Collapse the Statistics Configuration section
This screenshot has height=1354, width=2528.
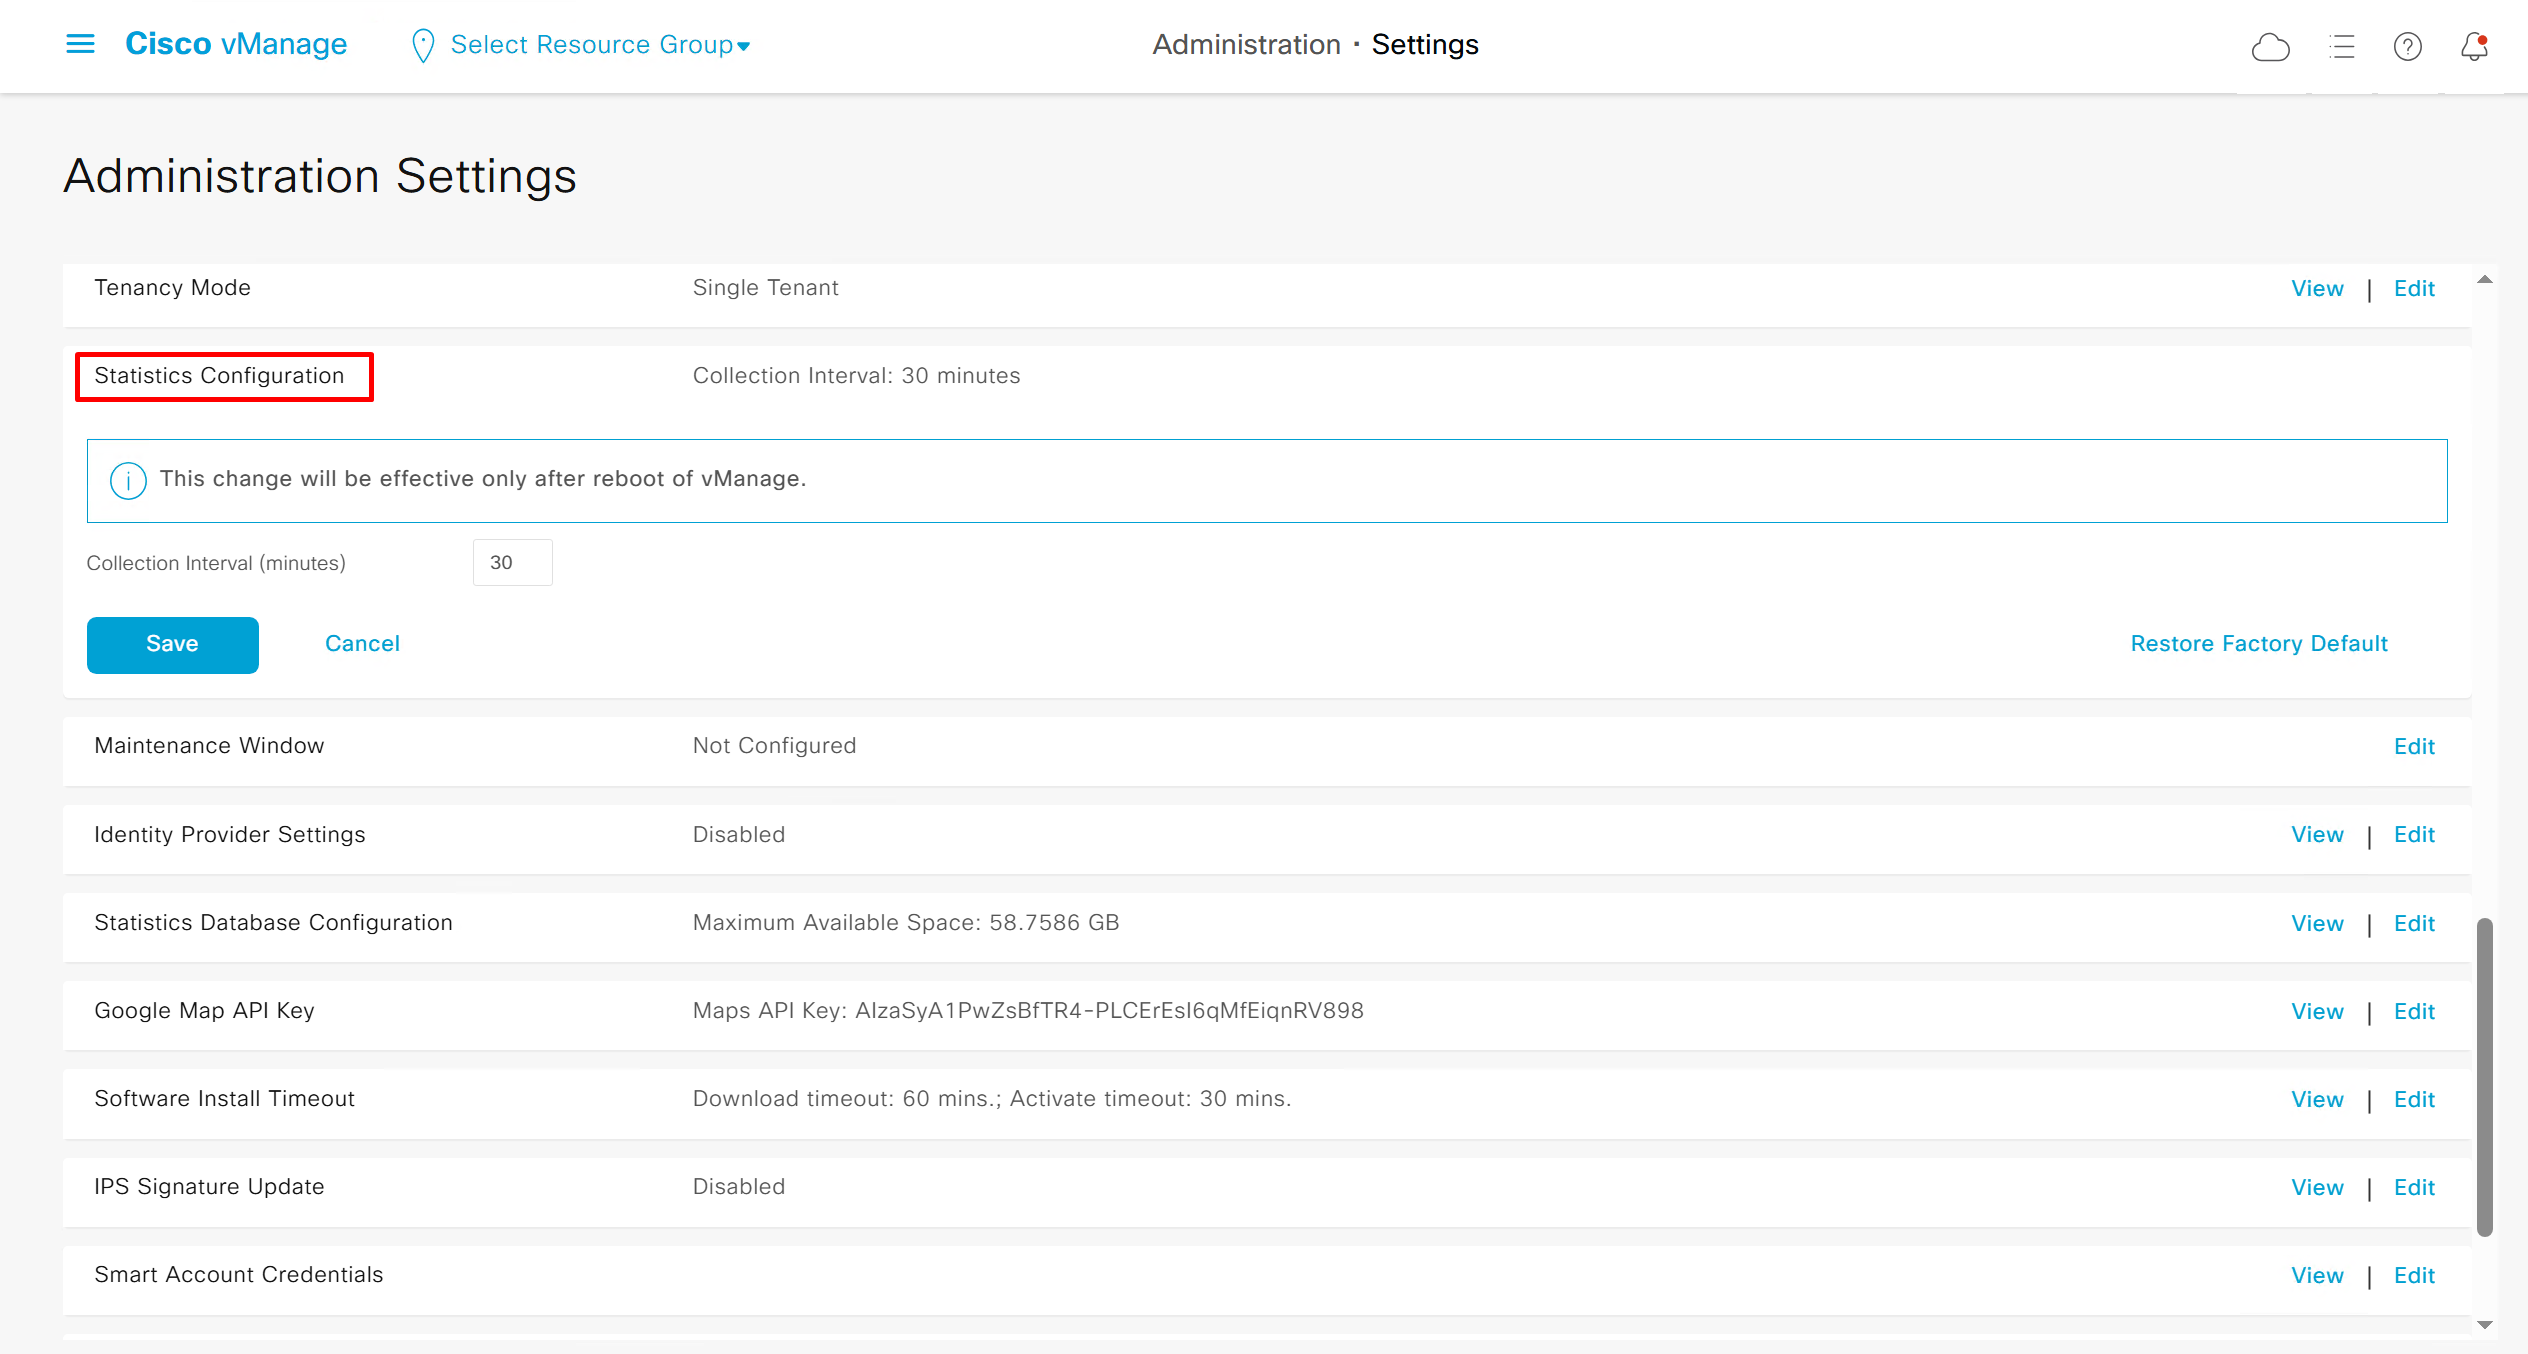[219, 376]
